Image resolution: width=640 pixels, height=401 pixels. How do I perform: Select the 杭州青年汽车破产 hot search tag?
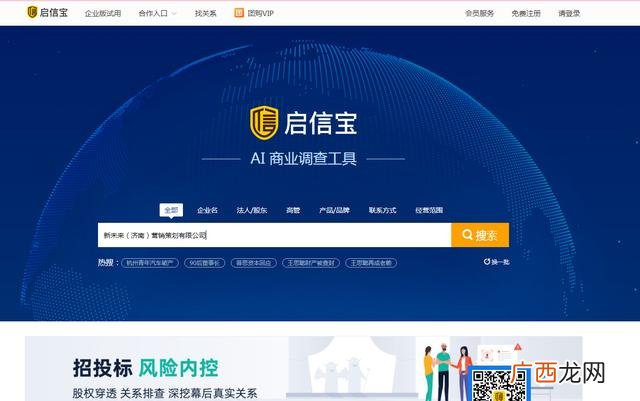pos(150,263)
